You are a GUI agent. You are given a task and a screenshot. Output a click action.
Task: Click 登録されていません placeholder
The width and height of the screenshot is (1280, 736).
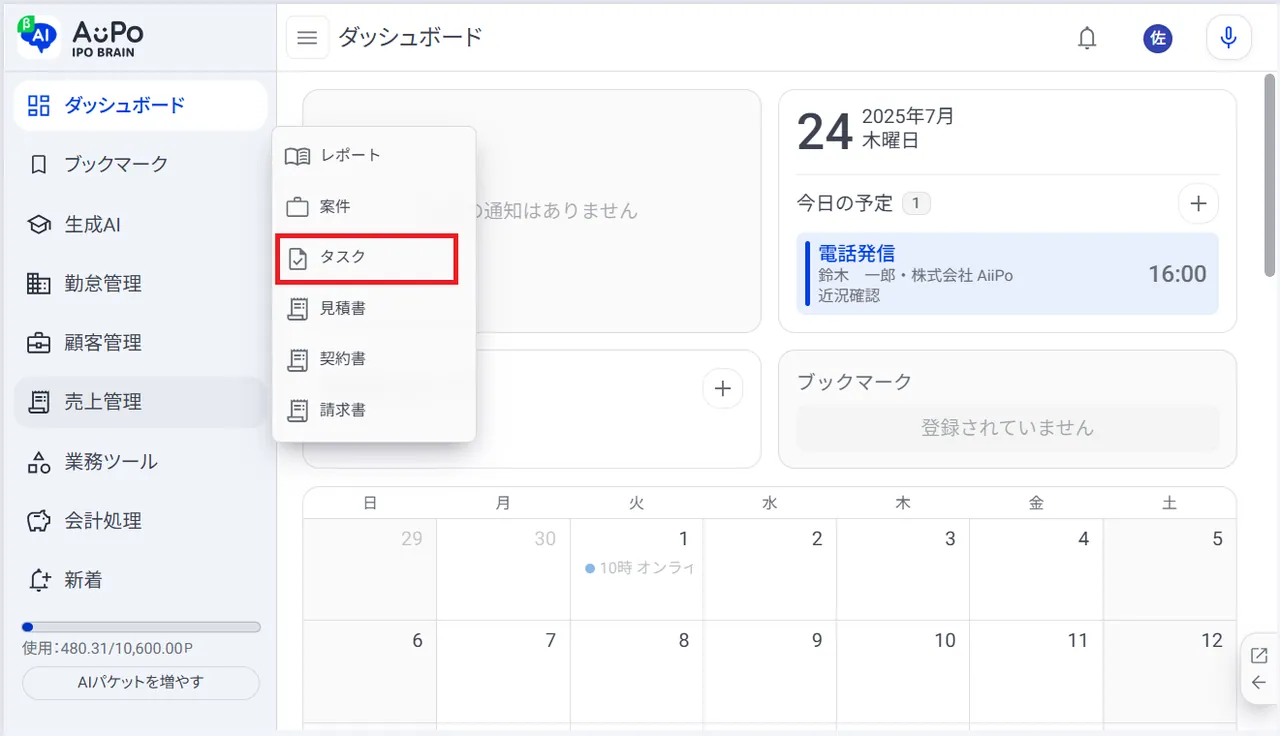[x=1007, y=428]
